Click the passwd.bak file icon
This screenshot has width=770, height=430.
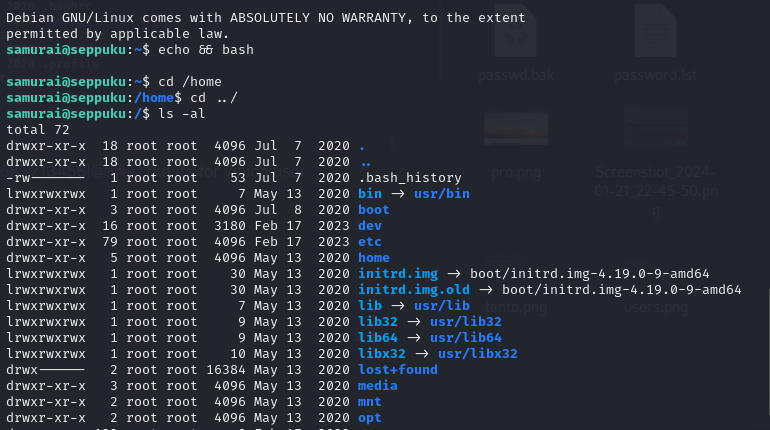(529, 38)
